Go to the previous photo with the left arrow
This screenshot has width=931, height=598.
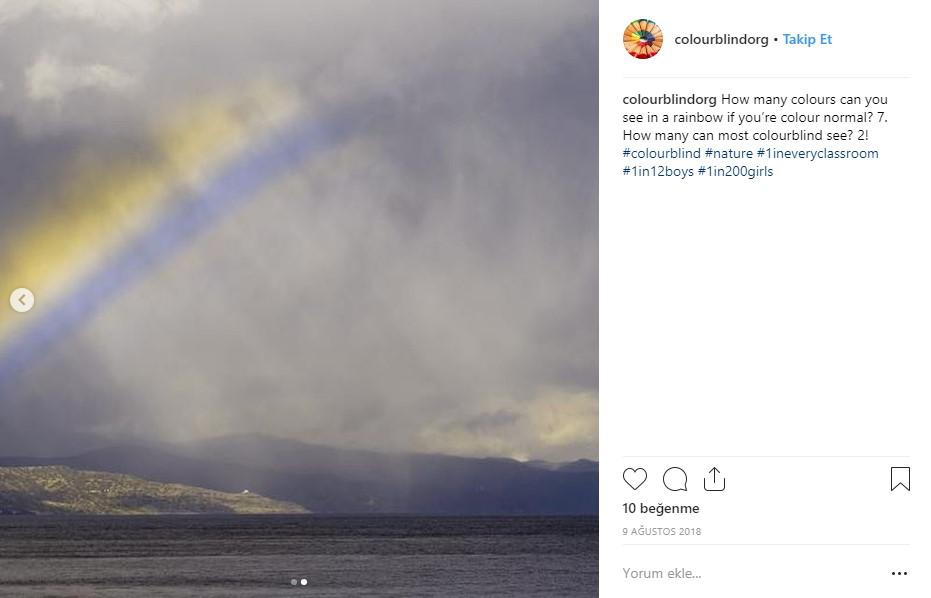(22, 300)
